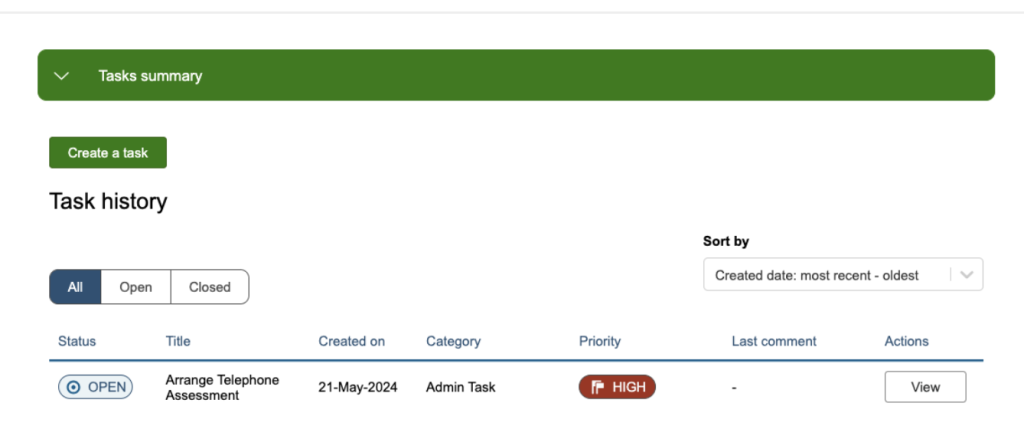Select the All filter tab

[x=75, y=287]
